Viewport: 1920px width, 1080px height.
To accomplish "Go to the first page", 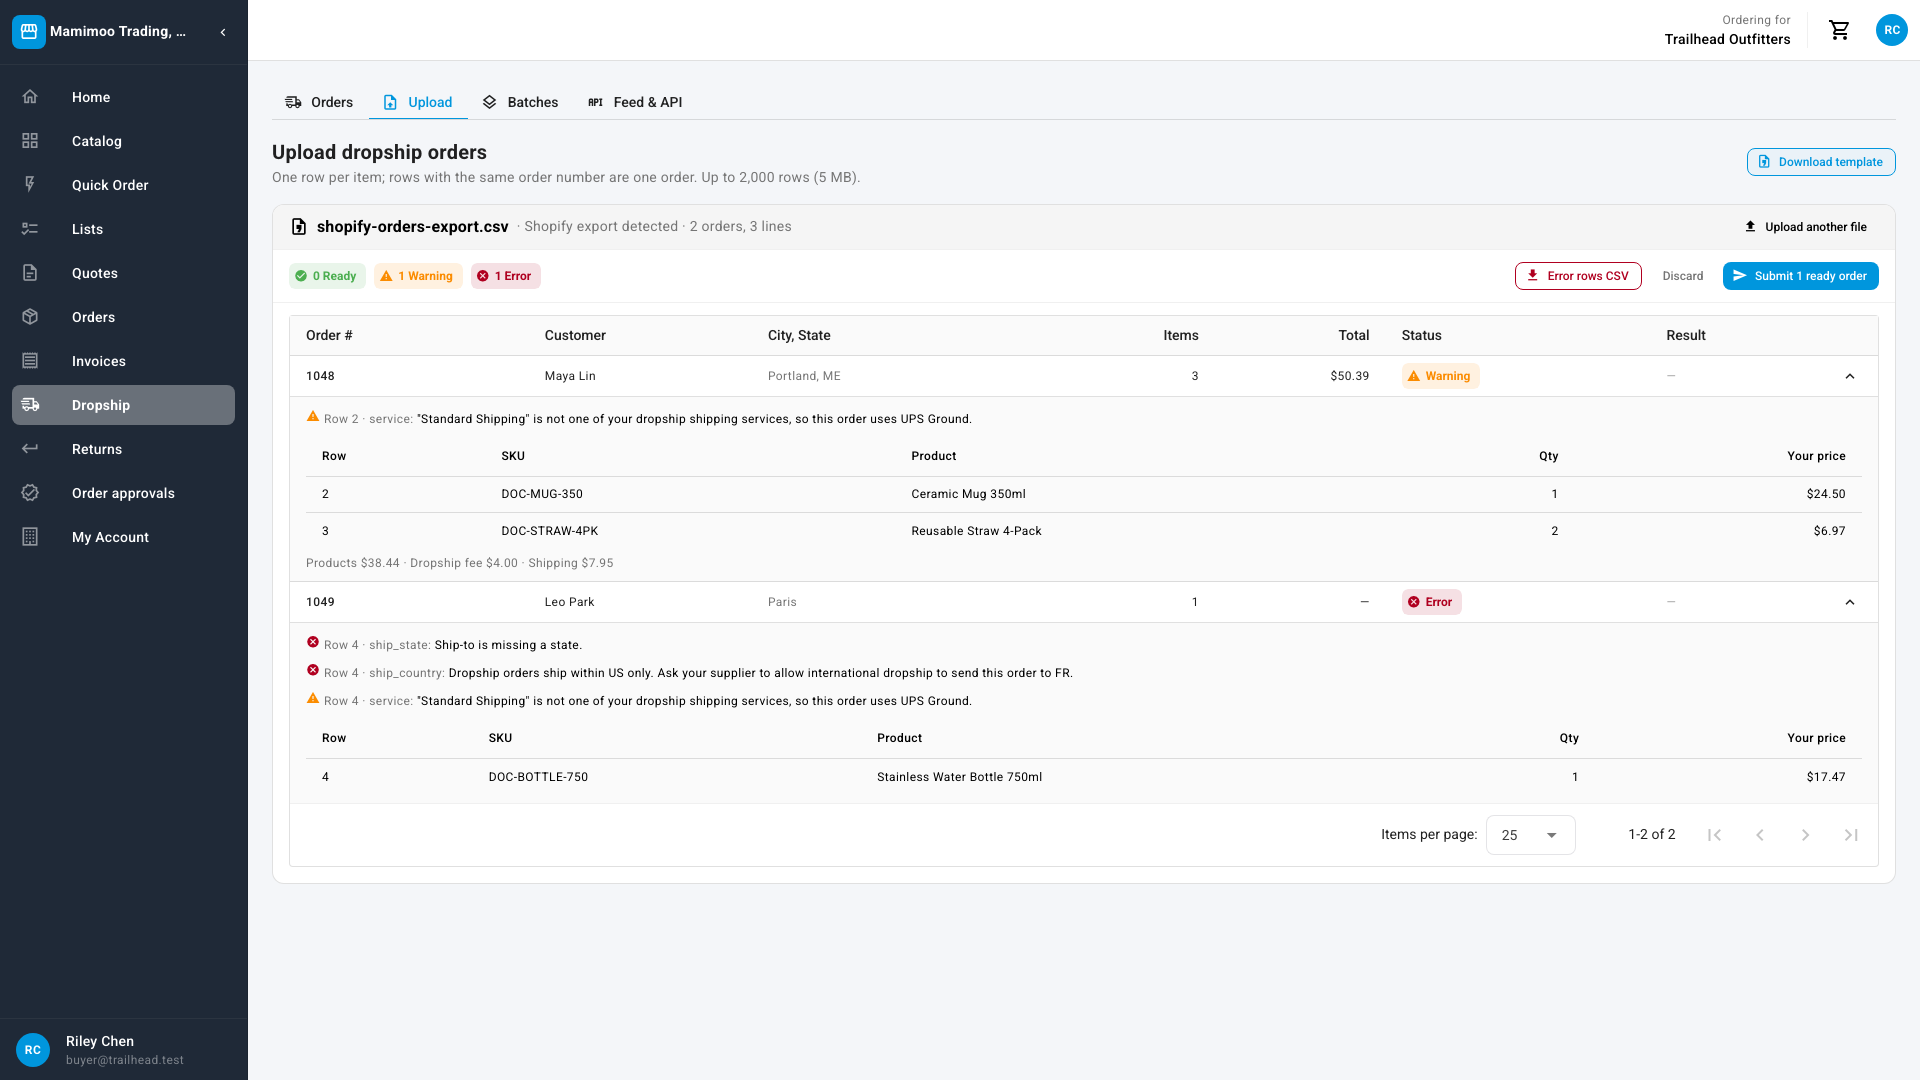I will point(1714,835).
